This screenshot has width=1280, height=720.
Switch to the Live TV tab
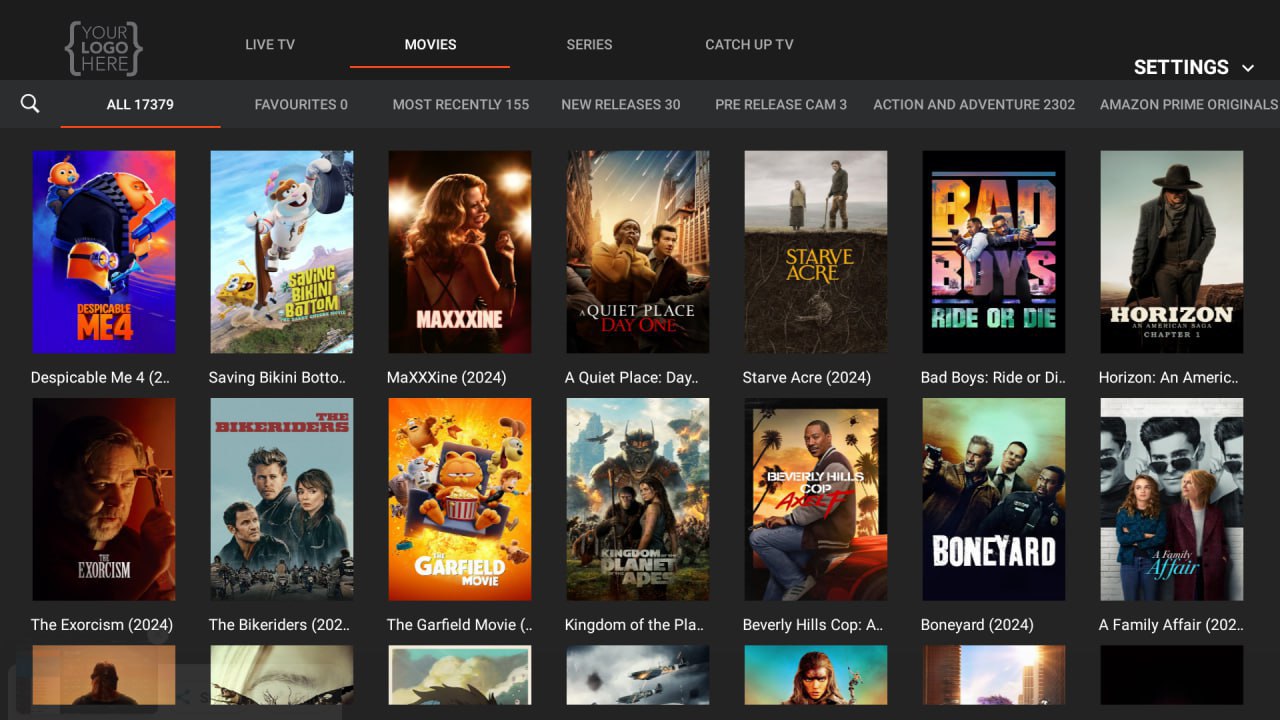click(x=270, y=44)
